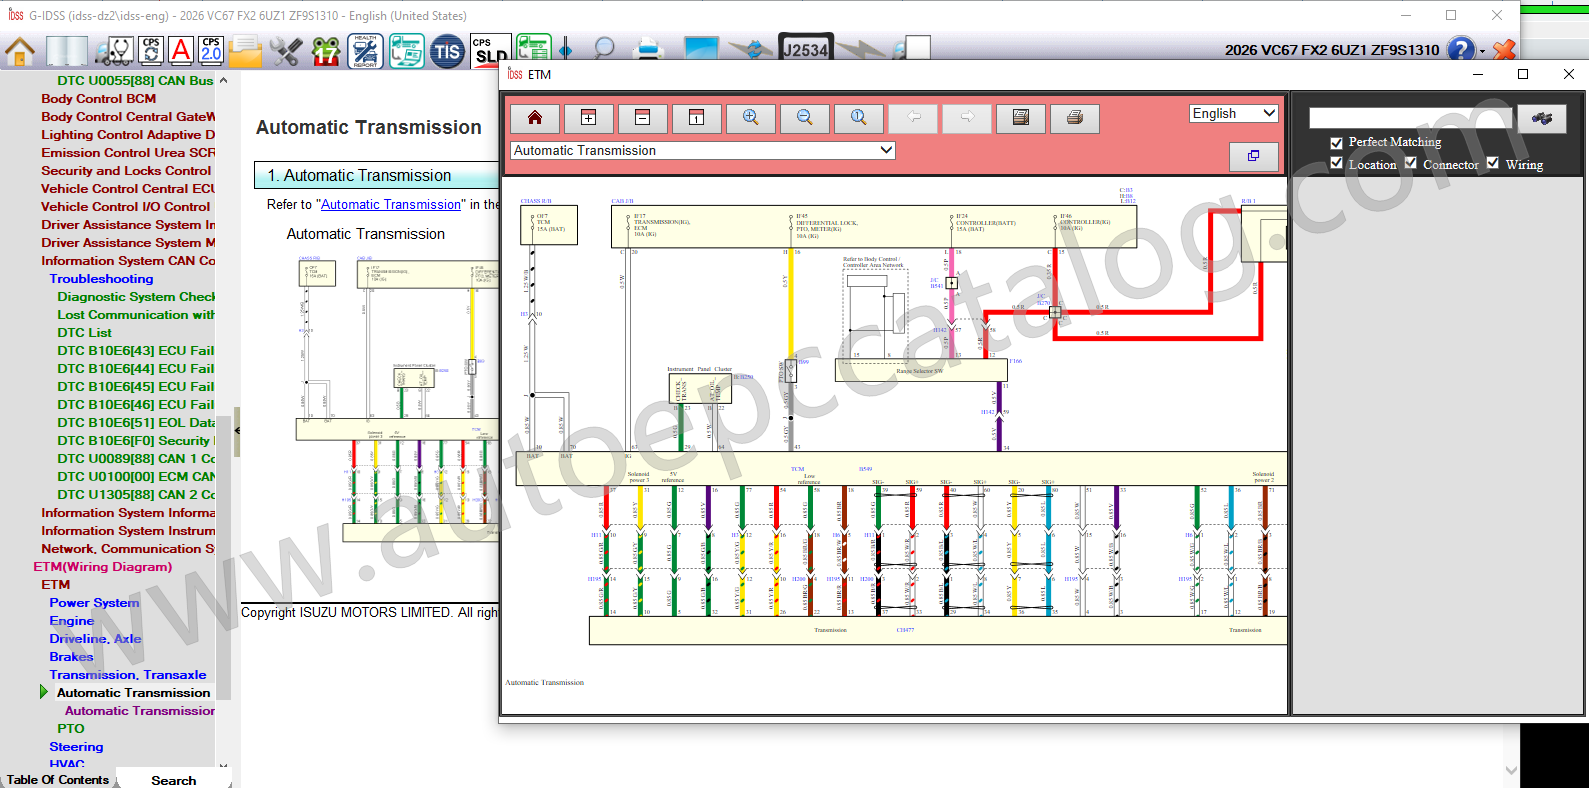Reset ETM diagram zoom to 1:1
The width and height of the screenshot is (1589, 788).
click(x=859, y=118)
